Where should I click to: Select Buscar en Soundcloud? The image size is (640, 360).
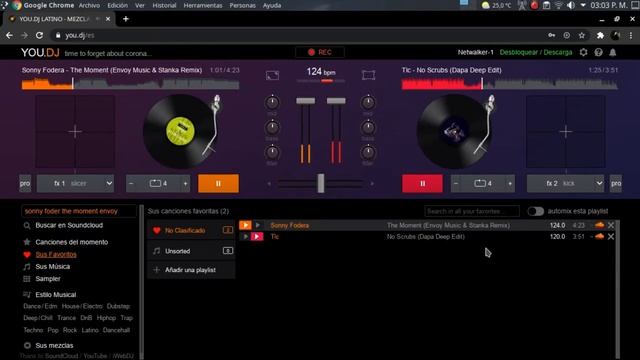69,225
